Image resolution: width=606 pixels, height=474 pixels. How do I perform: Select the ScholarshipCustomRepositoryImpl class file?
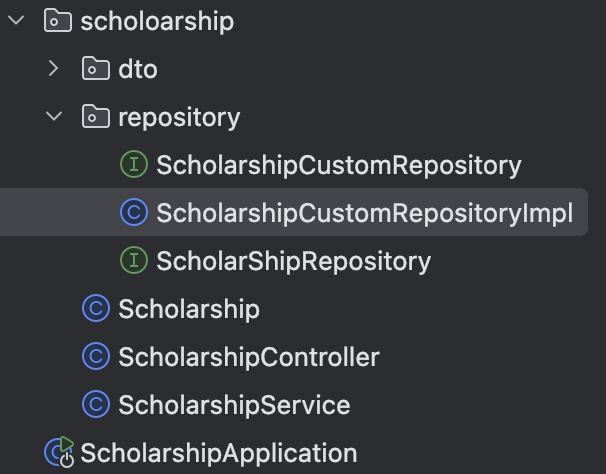(x=364, y=213)
